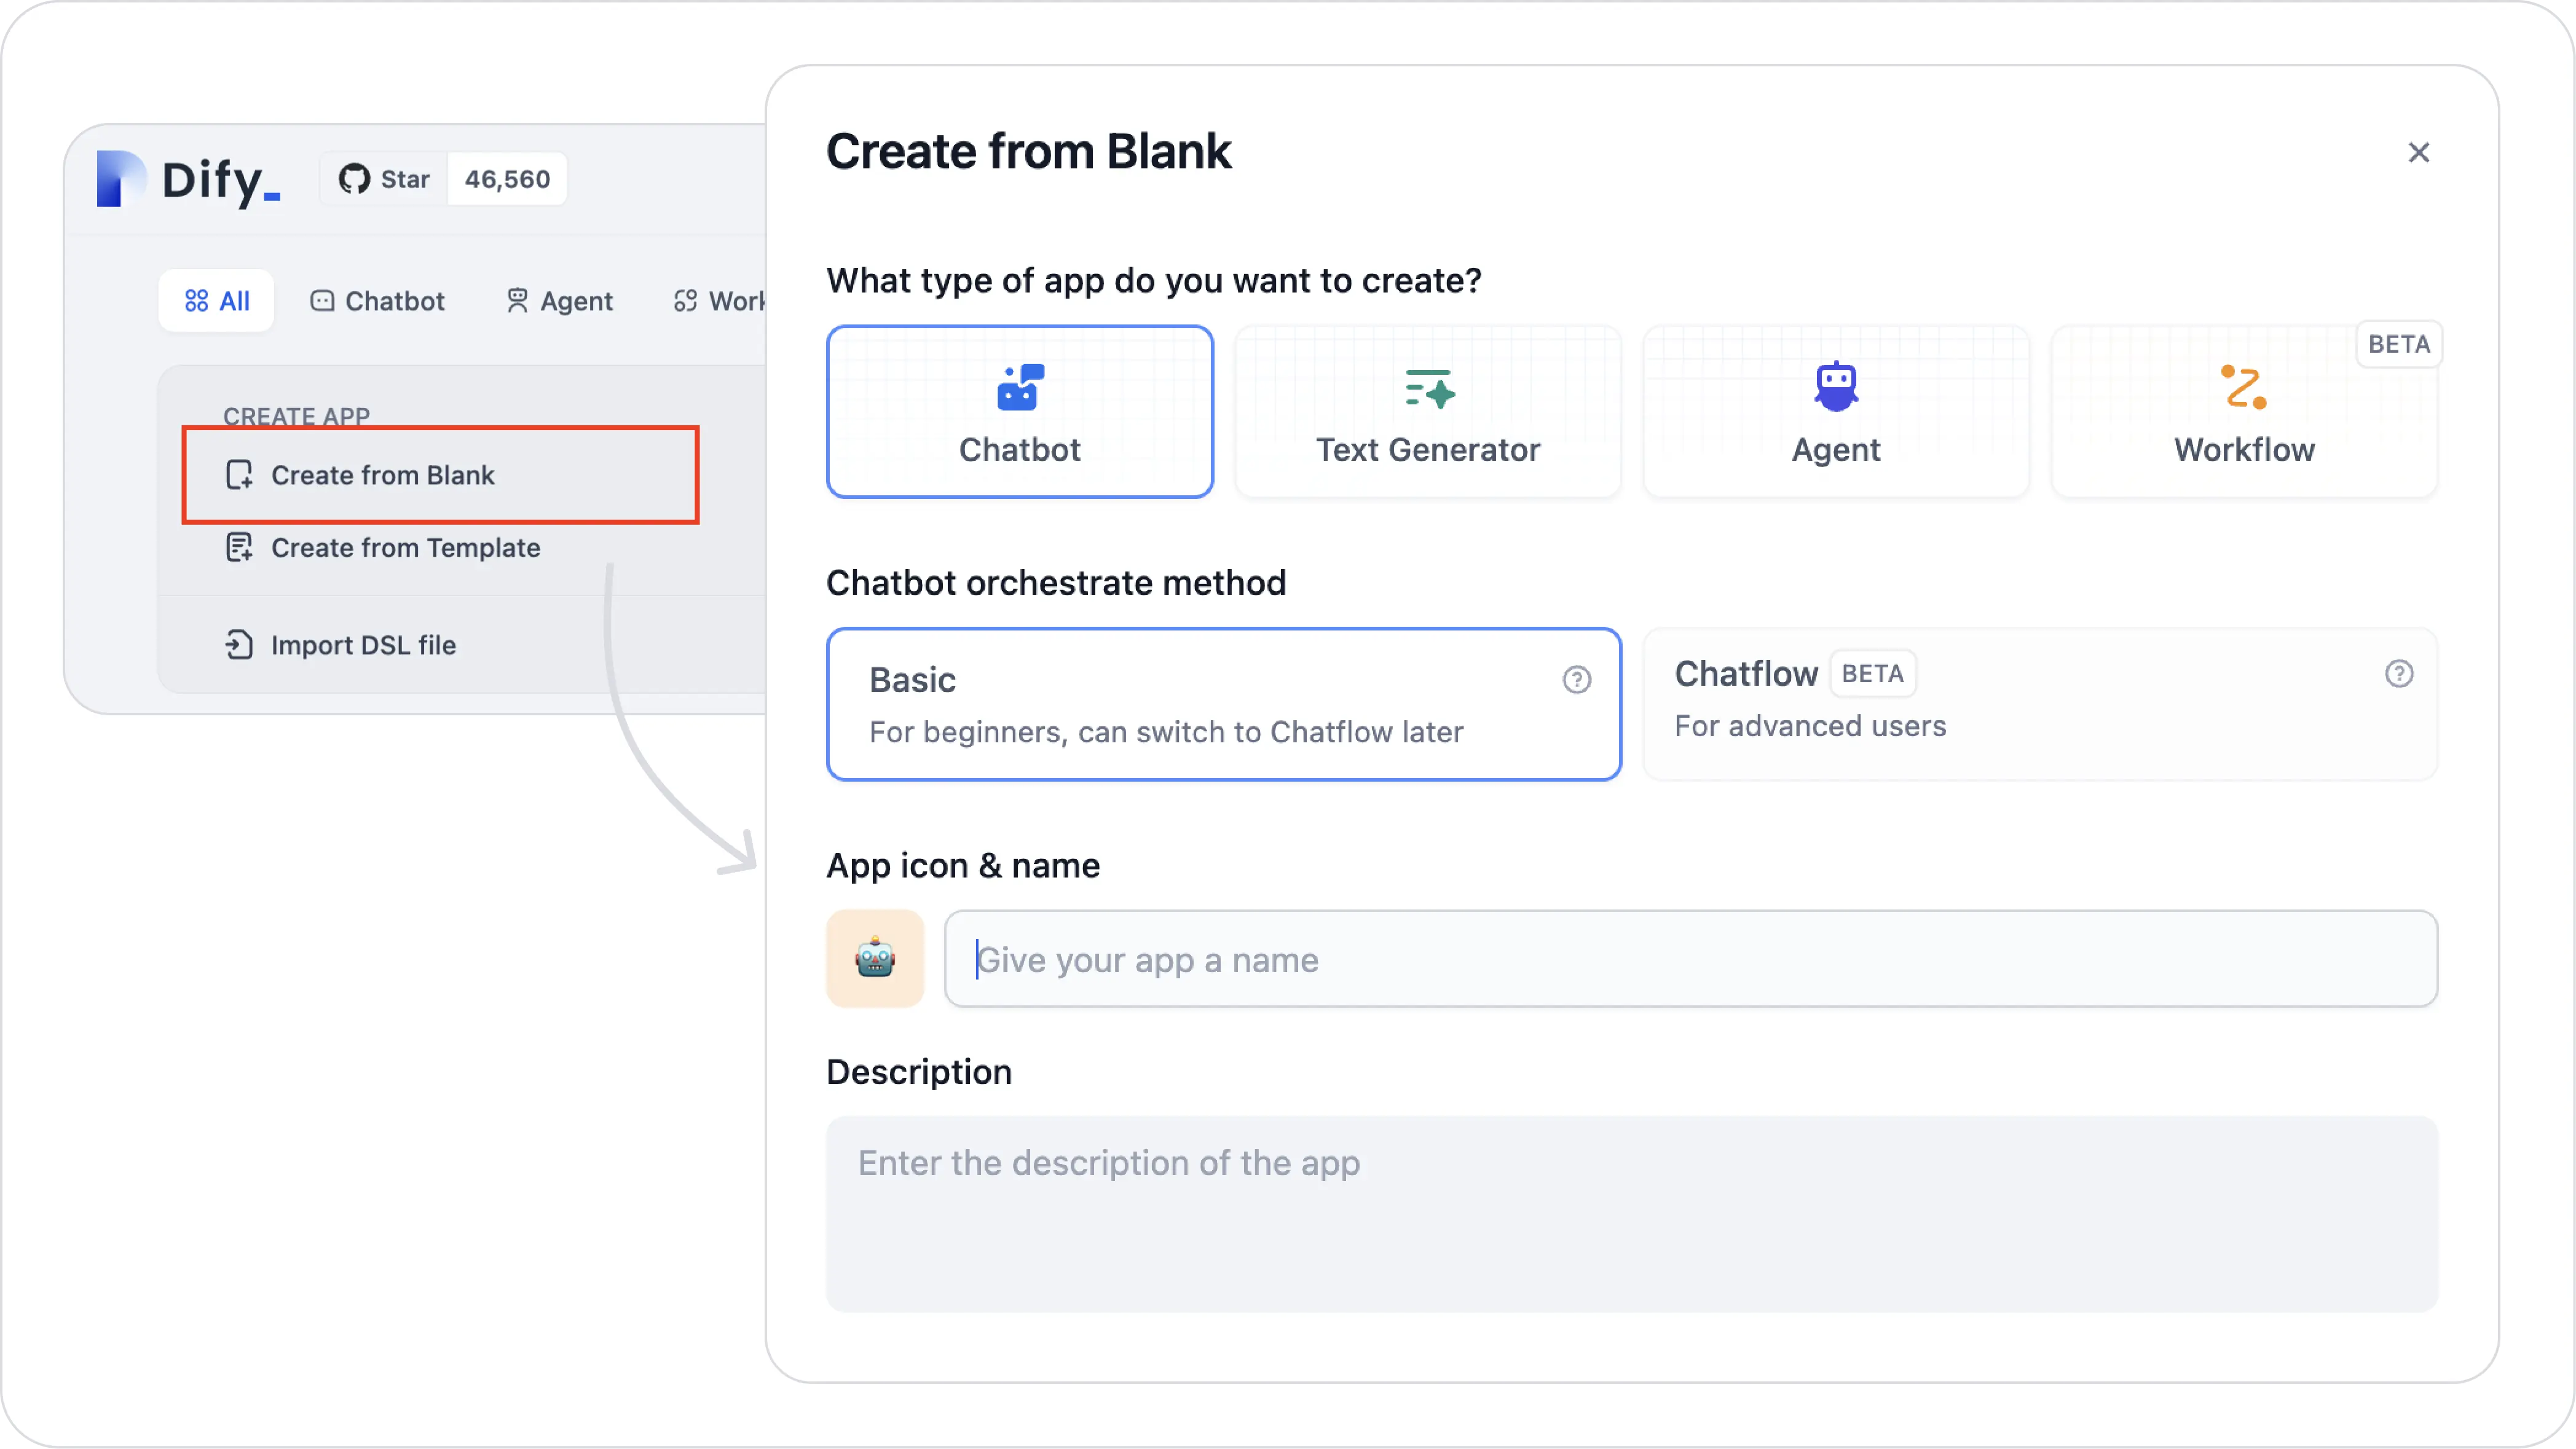2576x1449 pixels.
Task: Click the Chatbot tab icon
Action: pyautogui.click(x=322, y=301)
